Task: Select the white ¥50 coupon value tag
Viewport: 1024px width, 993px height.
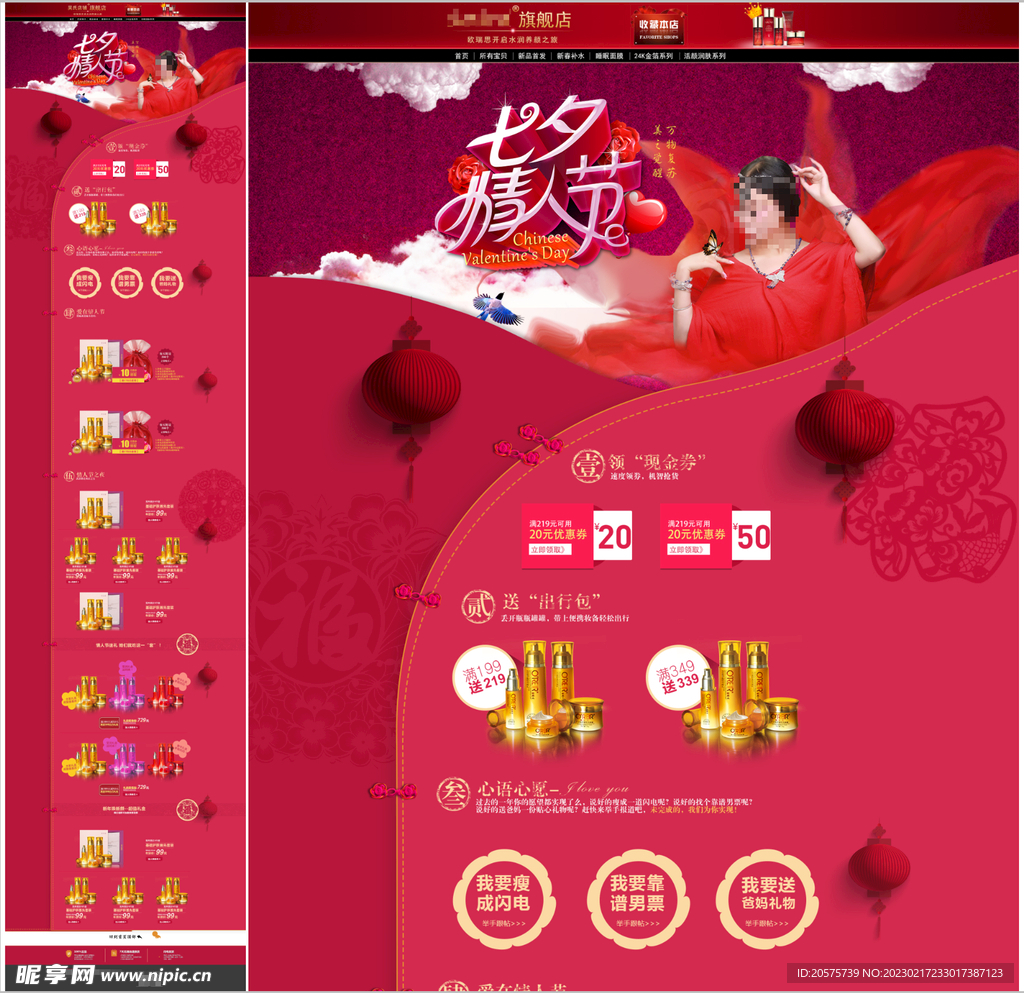Action: click(x=751, y=536)
